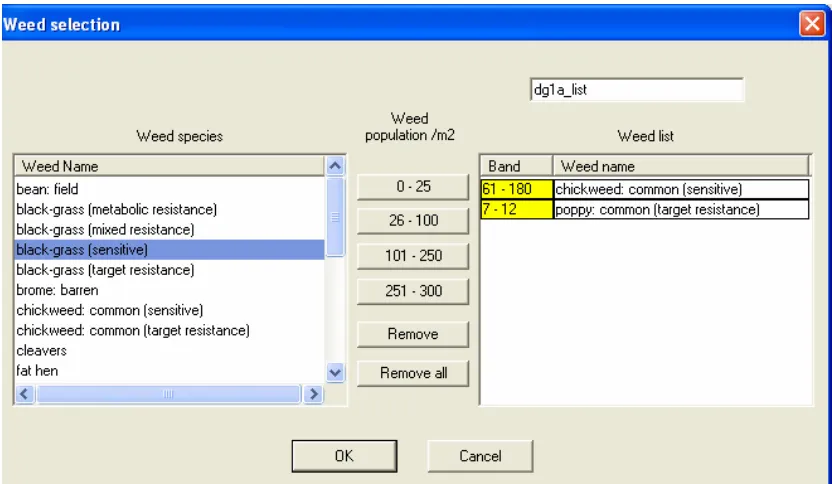Select 'fat hen' in species list
Viewport: 832px width, 484px height.
[169, 370]
